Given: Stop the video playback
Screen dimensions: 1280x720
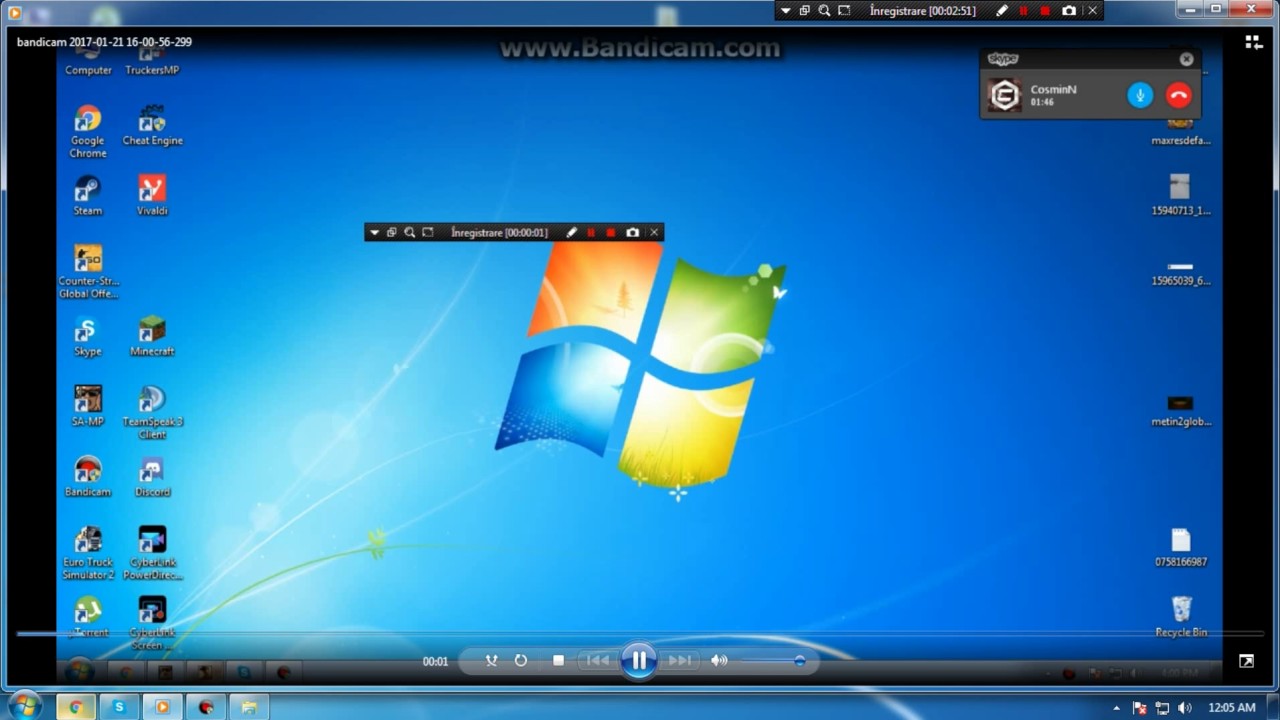Looking at the screenshot, I should [x=558, y=661].
